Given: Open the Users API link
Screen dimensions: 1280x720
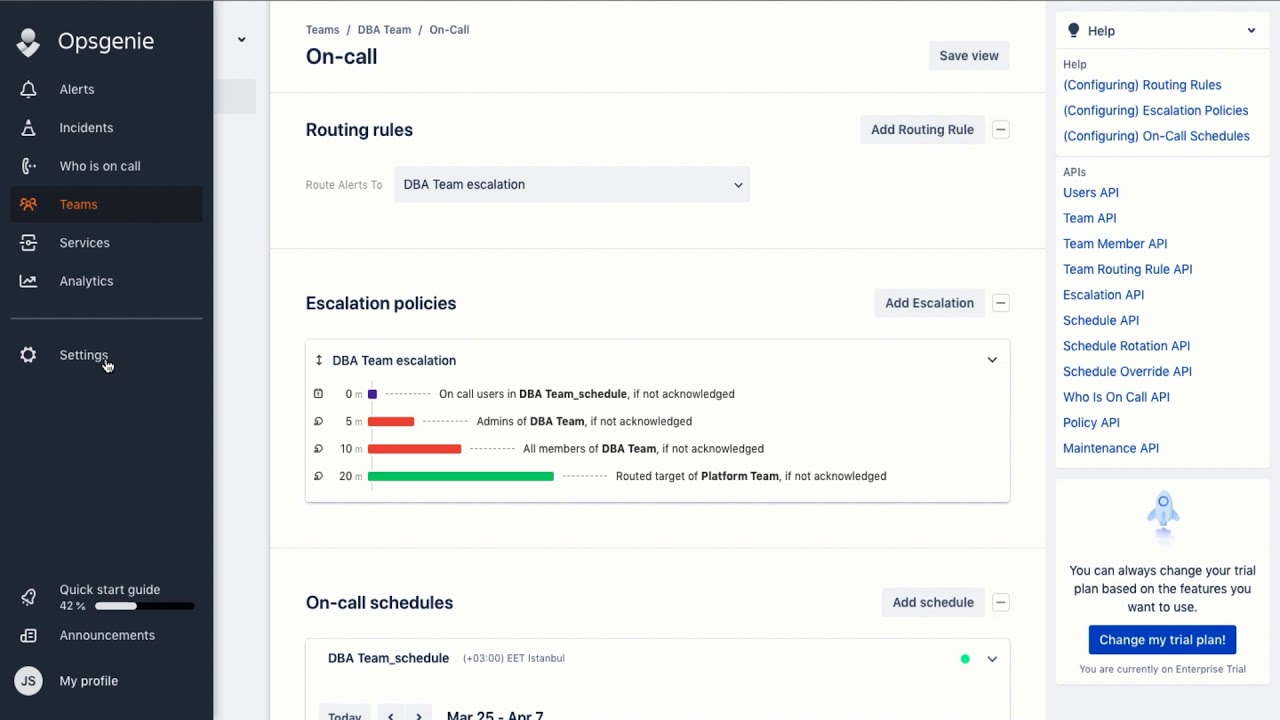Looking at the screenshot, I should (1091, 193).
